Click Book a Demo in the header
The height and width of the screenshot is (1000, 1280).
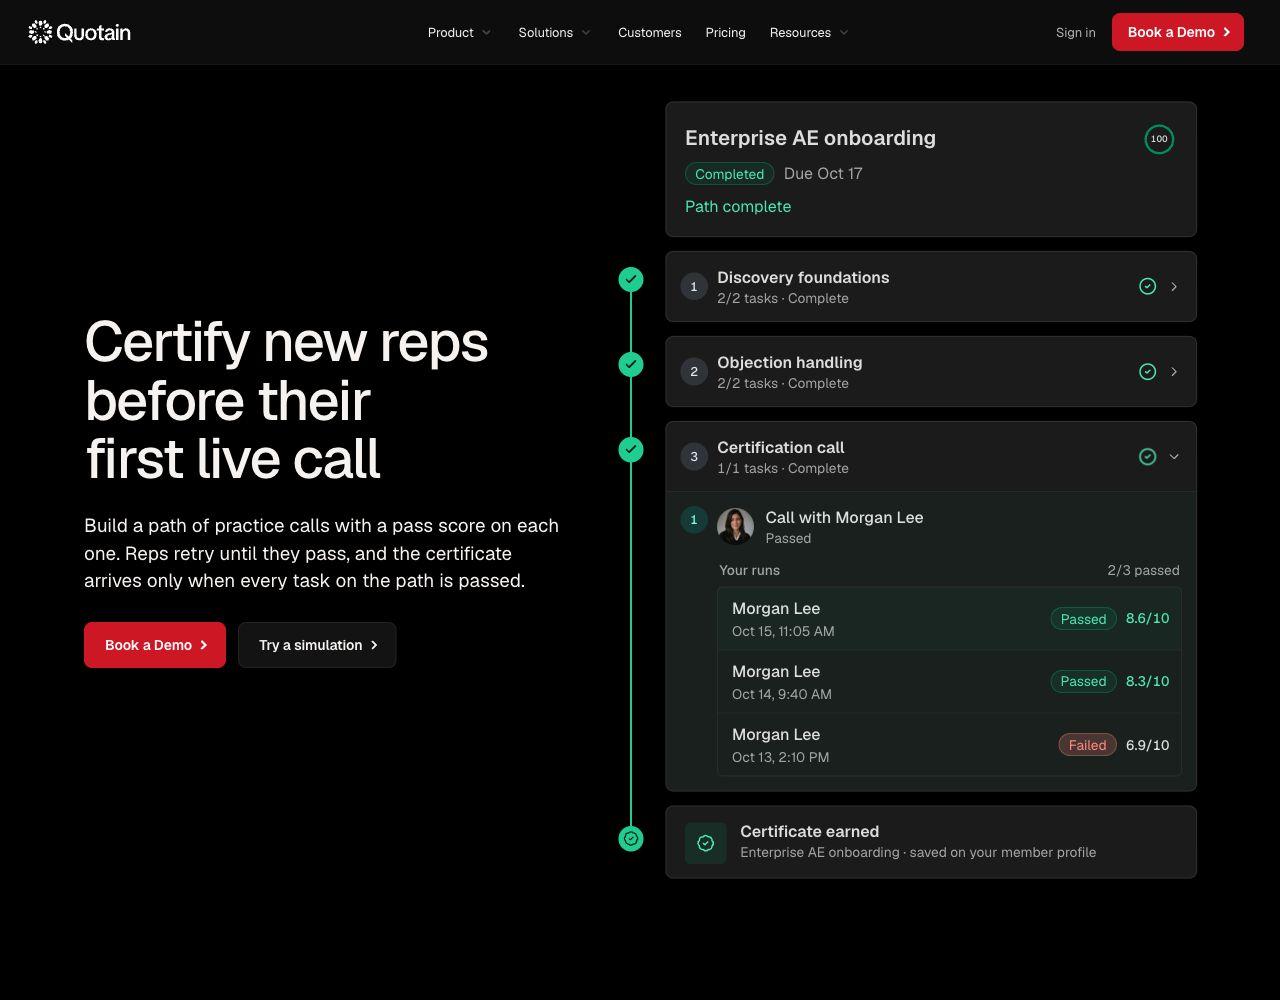click(x=1178, y=32)
